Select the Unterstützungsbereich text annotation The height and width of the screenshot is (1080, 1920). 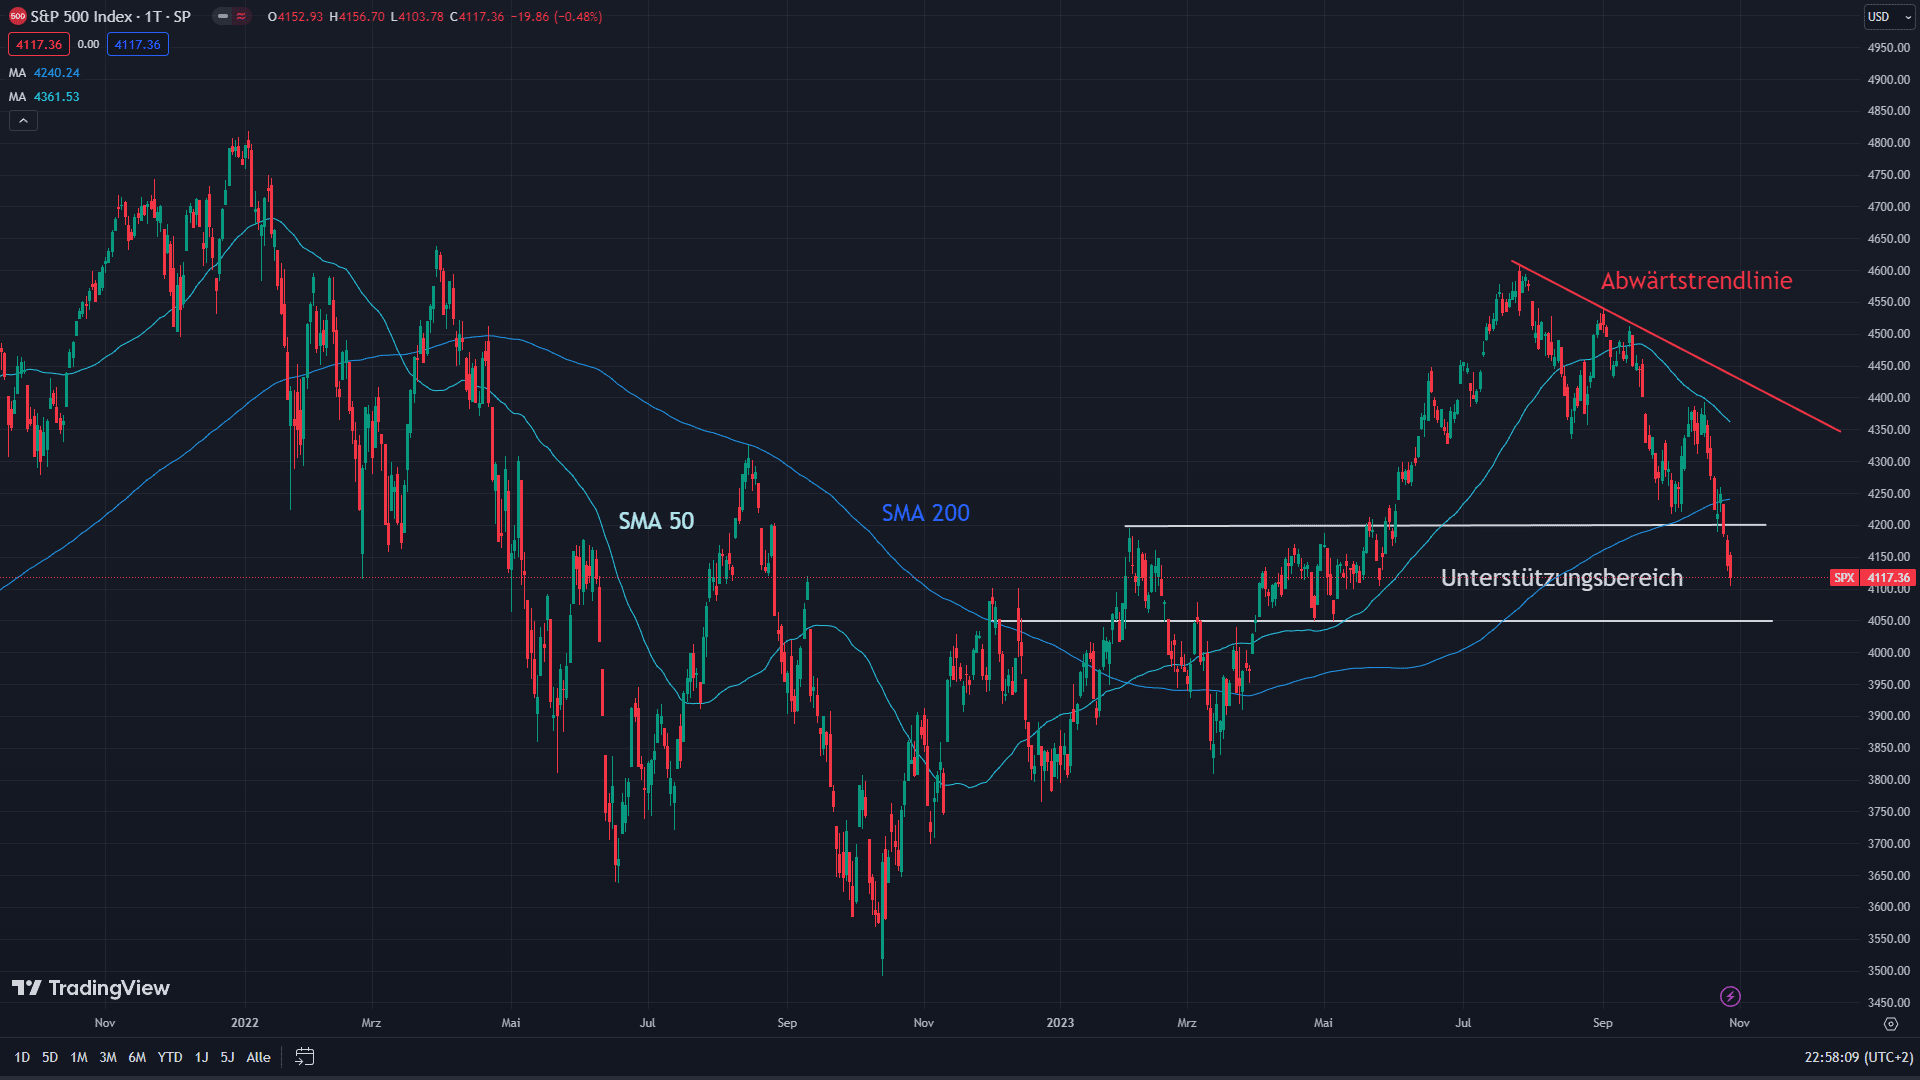1561,578
